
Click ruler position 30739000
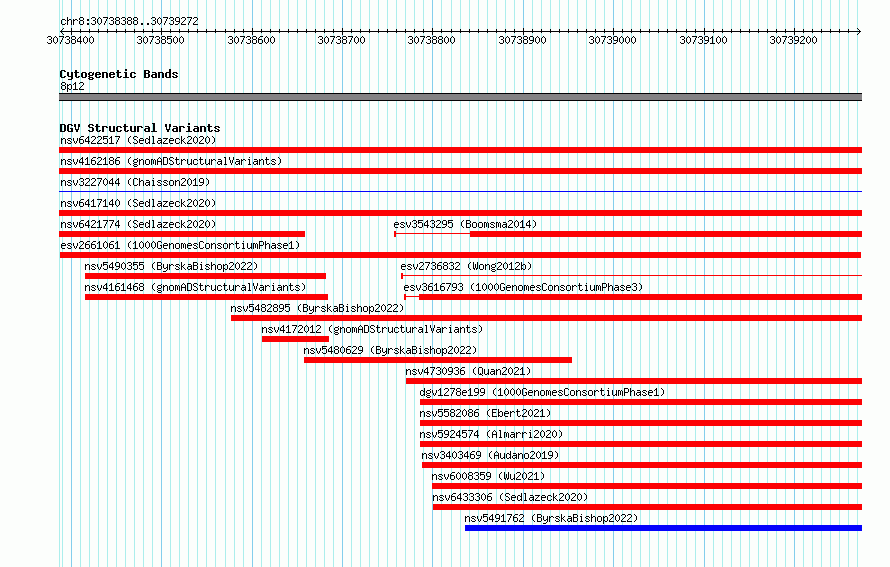(x=612, y=40)
